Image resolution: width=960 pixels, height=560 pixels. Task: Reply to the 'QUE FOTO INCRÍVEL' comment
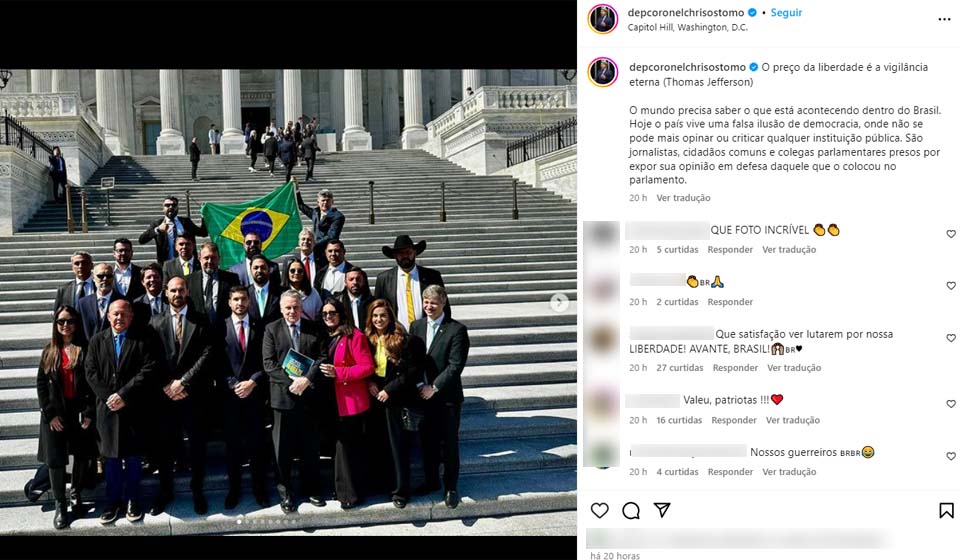(x=730, y=250)
